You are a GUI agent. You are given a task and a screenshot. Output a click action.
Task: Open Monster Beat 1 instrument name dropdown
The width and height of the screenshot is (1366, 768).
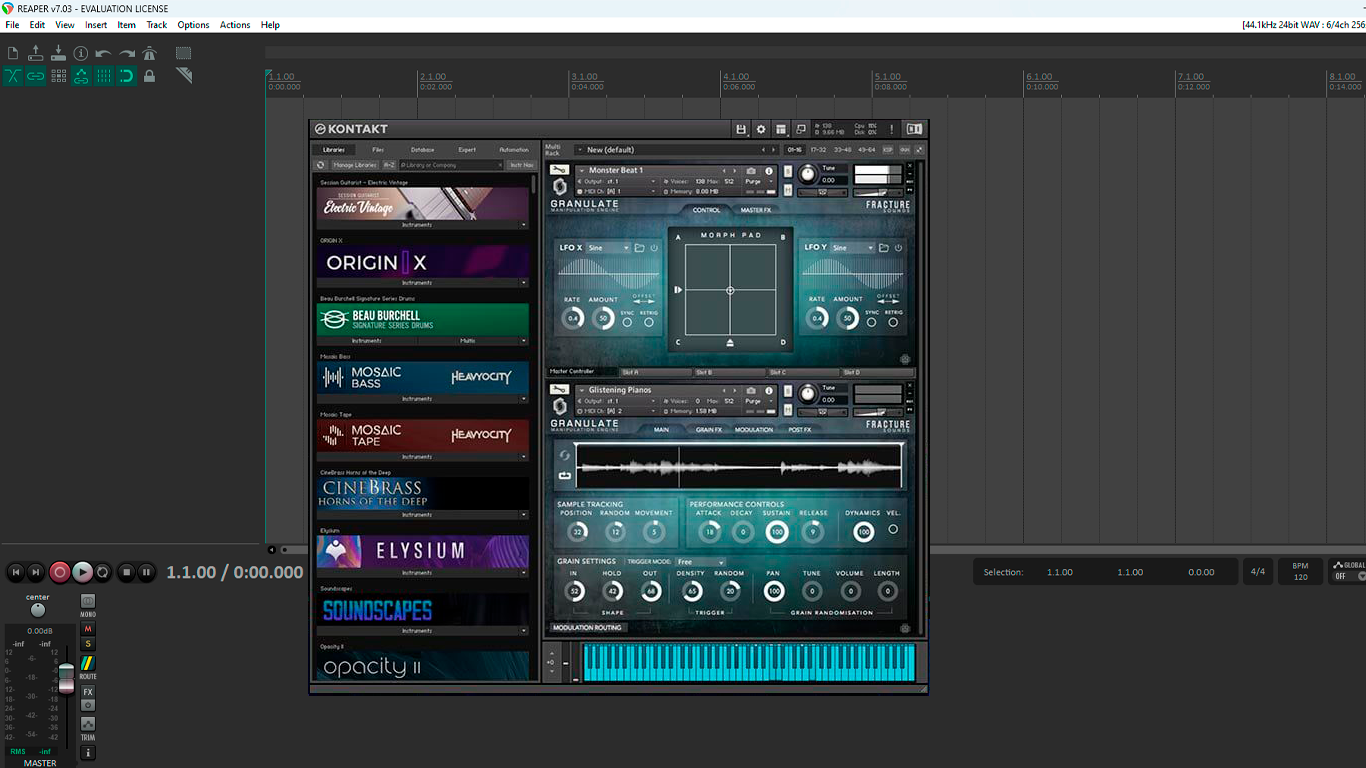(x=581, y=171)
